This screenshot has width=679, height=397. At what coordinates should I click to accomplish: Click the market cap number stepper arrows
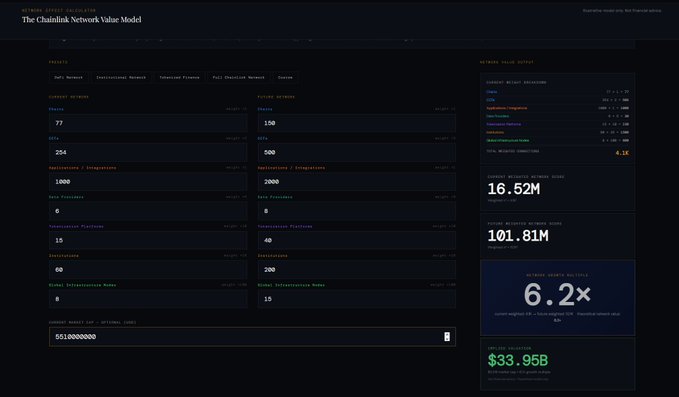pos(447,337)
